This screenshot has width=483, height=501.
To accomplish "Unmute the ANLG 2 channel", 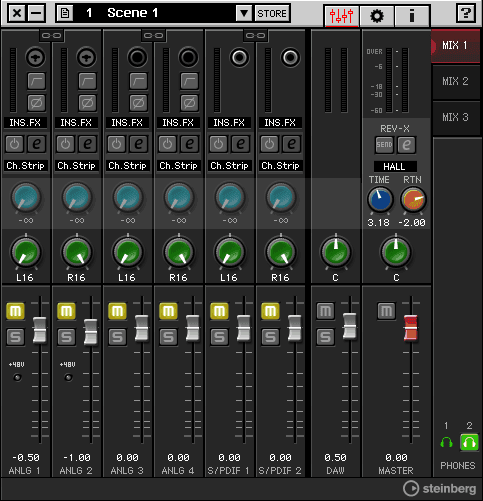I will click(x=66, y=311).
